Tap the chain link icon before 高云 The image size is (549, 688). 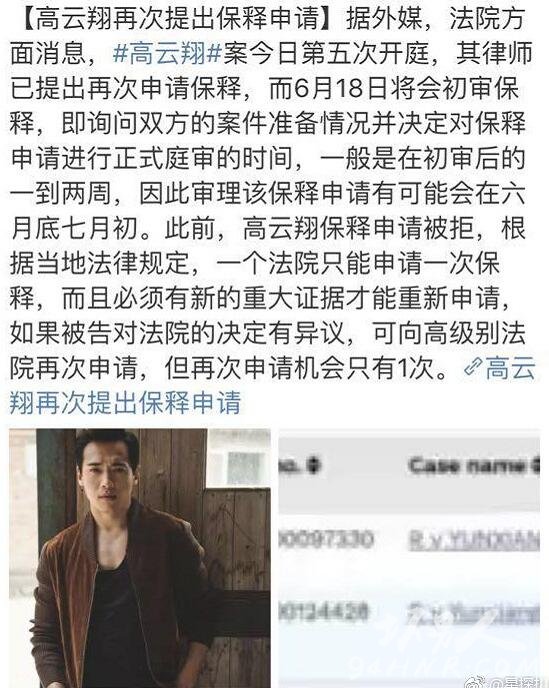coord(473,366)
